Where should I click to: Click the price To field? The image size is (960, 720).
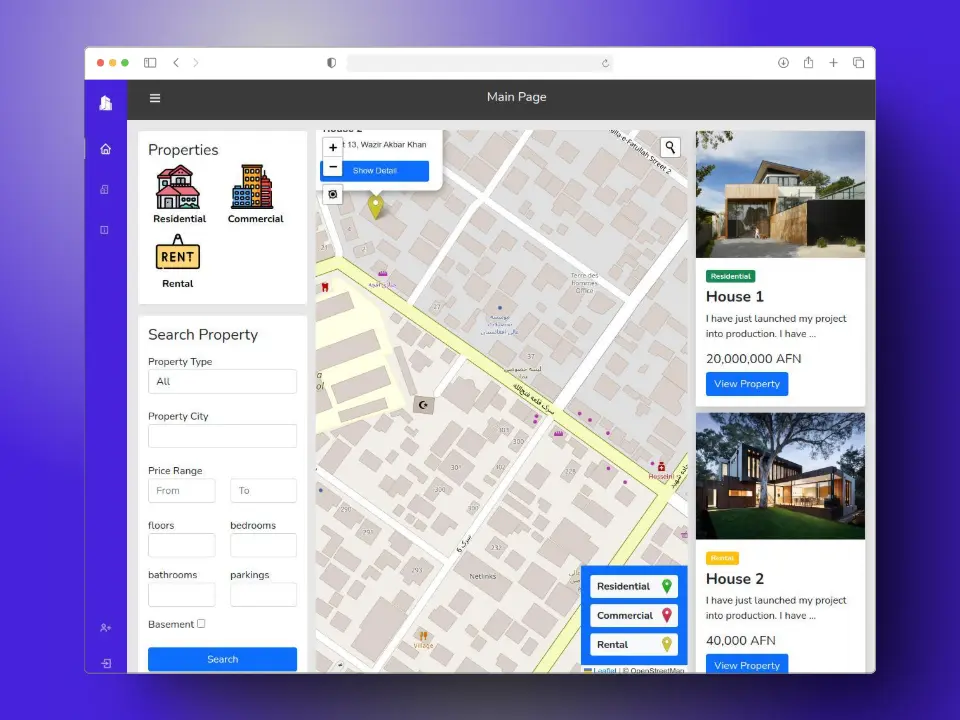(263, 490)
